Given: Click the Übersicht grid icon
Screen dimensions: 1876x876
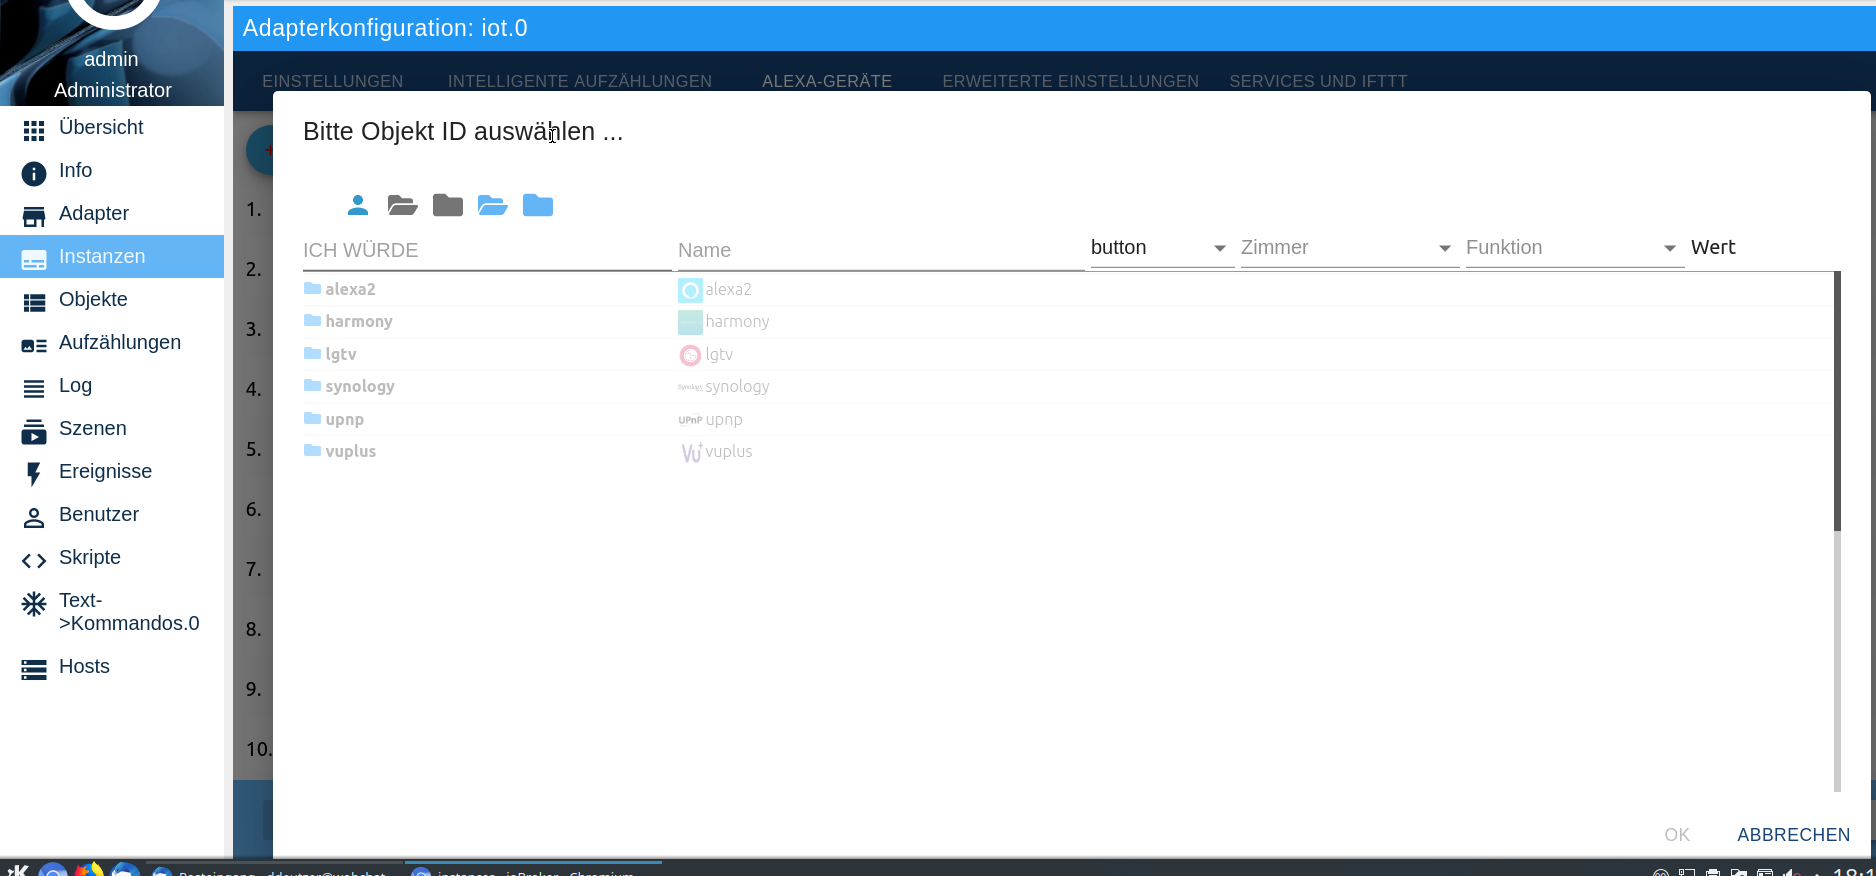Looking at the screenshot, I should (x=34, y=131).
